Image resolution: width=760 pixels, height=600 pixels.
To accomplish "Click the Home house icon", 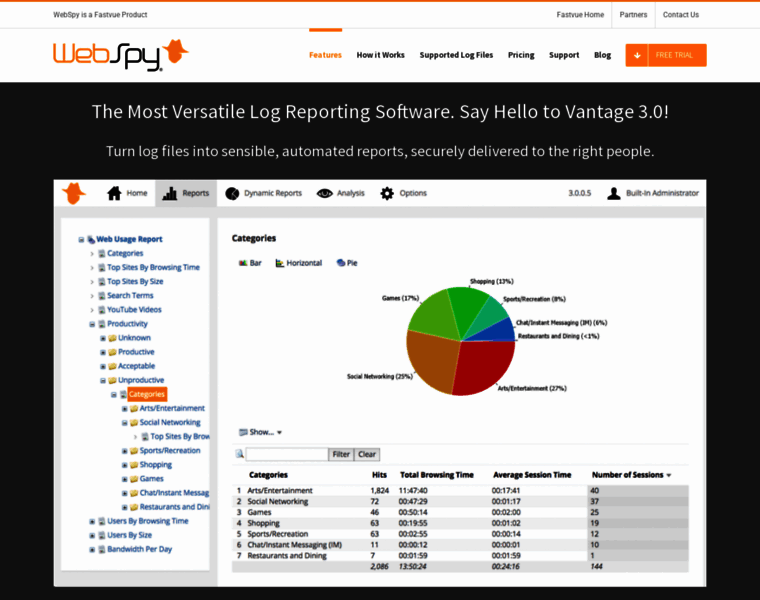I will point(114,193).
